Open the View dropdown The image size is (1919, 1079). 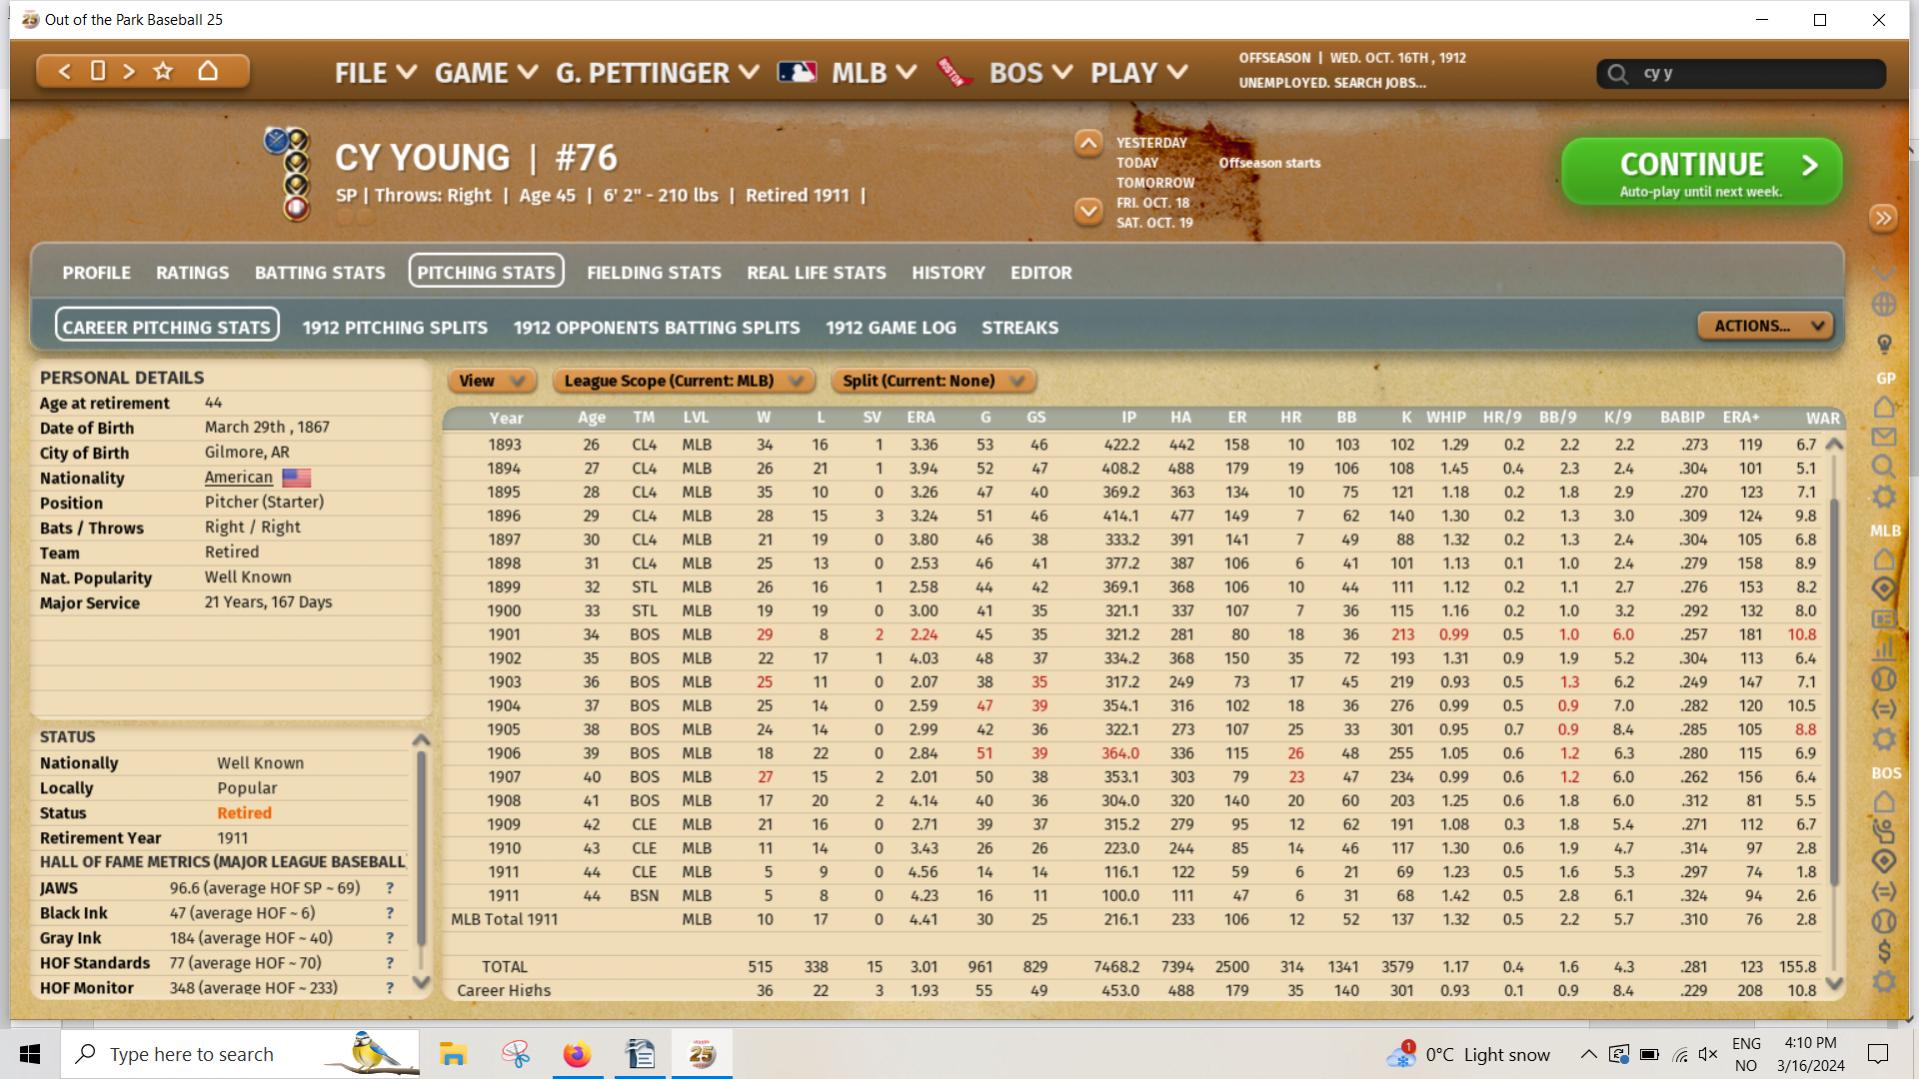tap(491, 381)
